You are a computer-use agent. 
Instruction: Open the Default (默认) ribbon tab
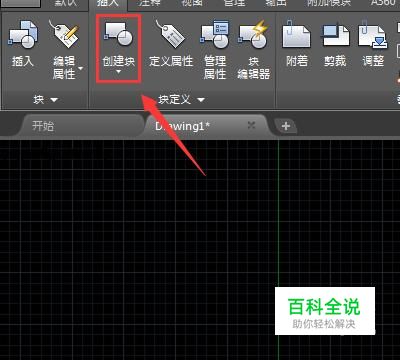coord(65,3)
